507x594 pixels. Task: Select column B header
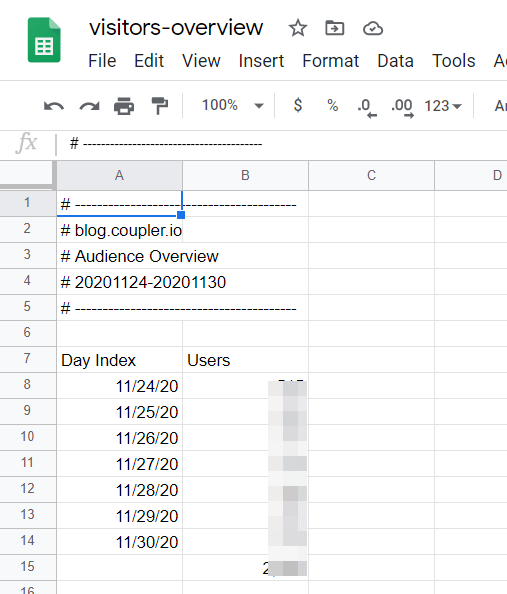click(245, 175)
